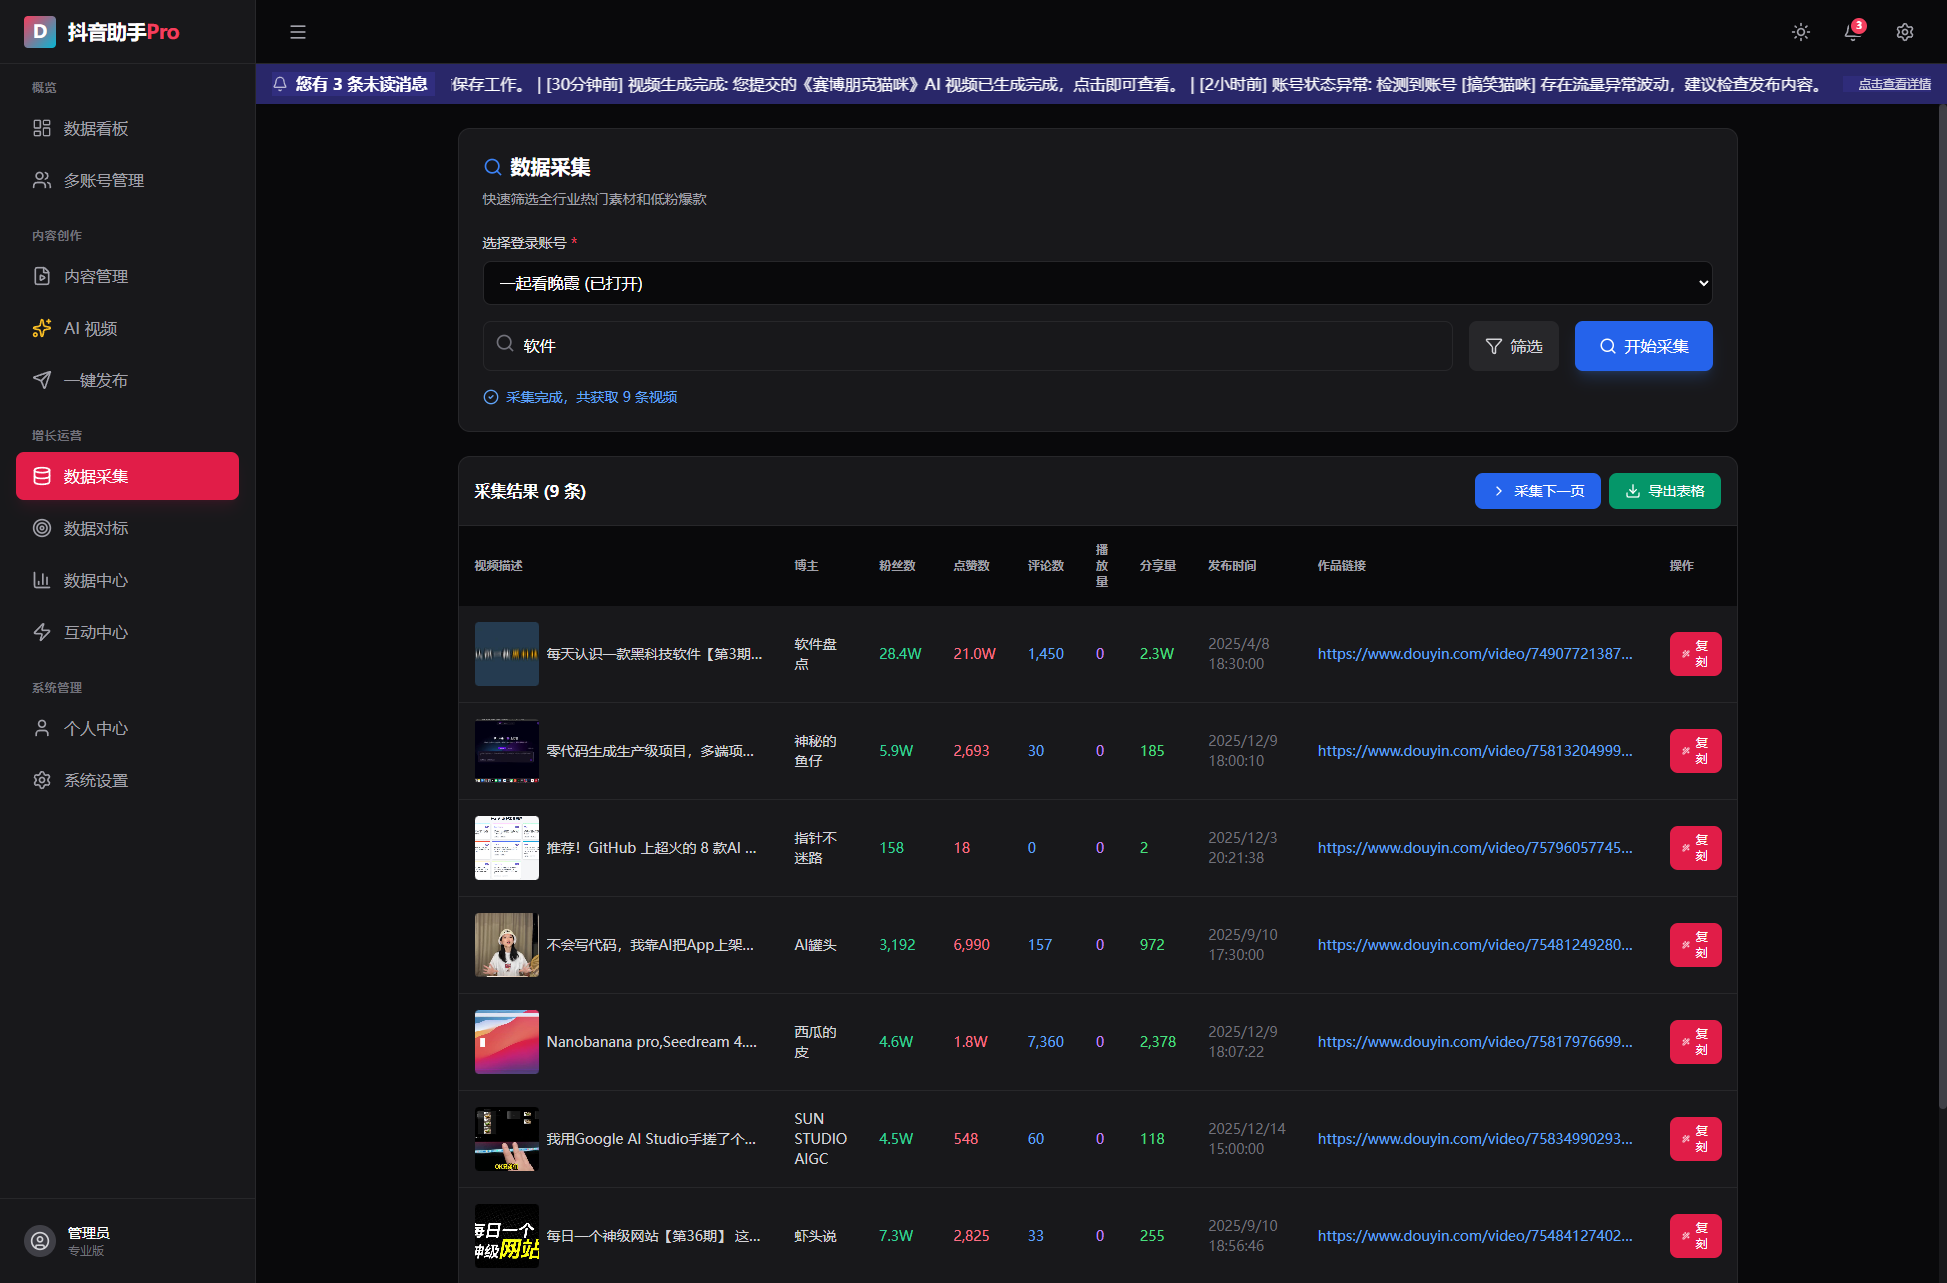This screenshot has width=1947, height=1283.
Task: Click the AI 视频 sparkle icon
Action: point(42,328)
